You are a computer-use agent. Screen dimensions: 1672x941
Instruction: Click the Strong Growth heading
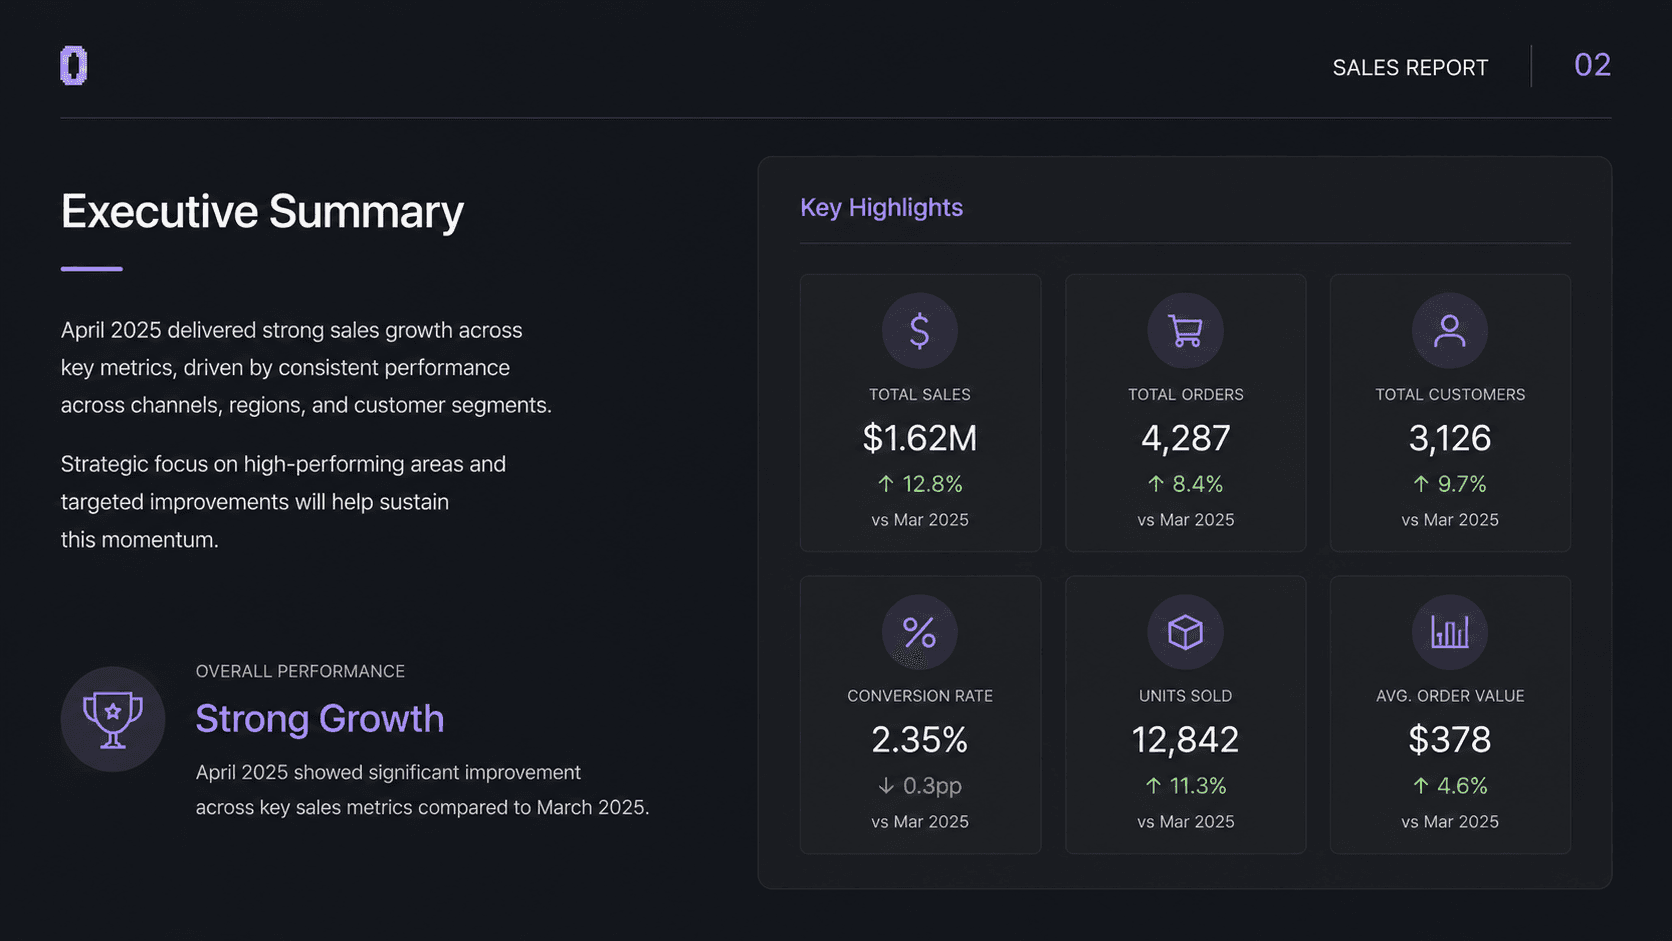[x=320, y=719]
